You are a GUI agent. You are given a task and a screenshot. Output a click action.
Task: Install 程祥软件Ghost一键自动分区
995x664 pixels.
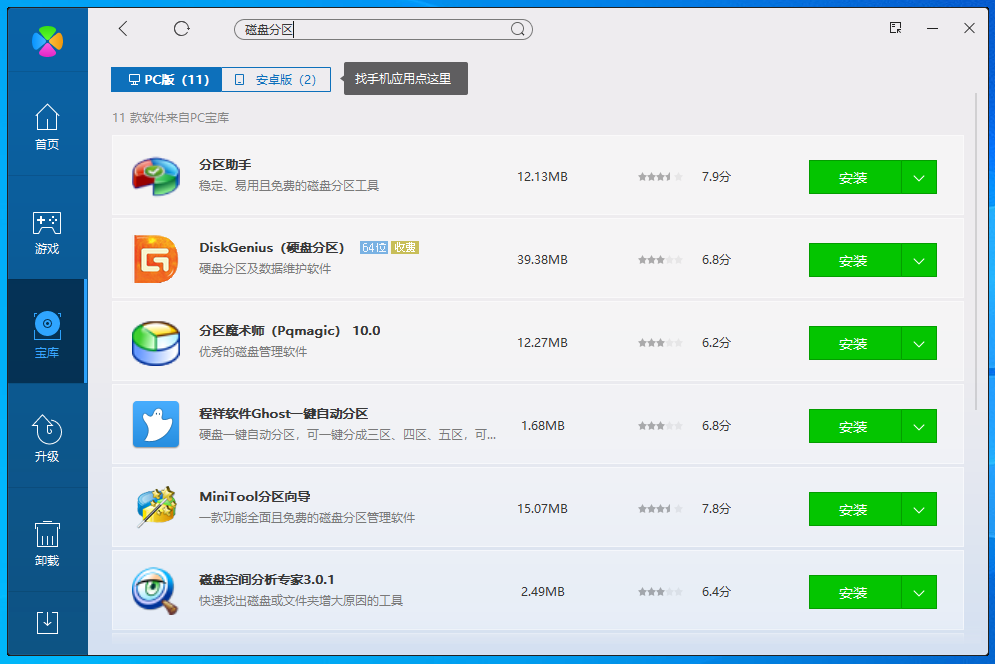point(855,426)
